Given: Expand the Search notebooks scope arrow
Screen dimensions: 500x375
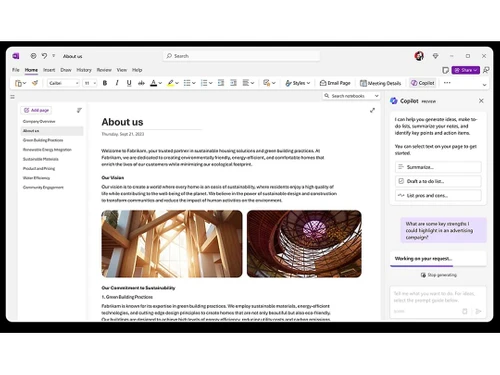Looking at the screenshot, I should point(376,96).
